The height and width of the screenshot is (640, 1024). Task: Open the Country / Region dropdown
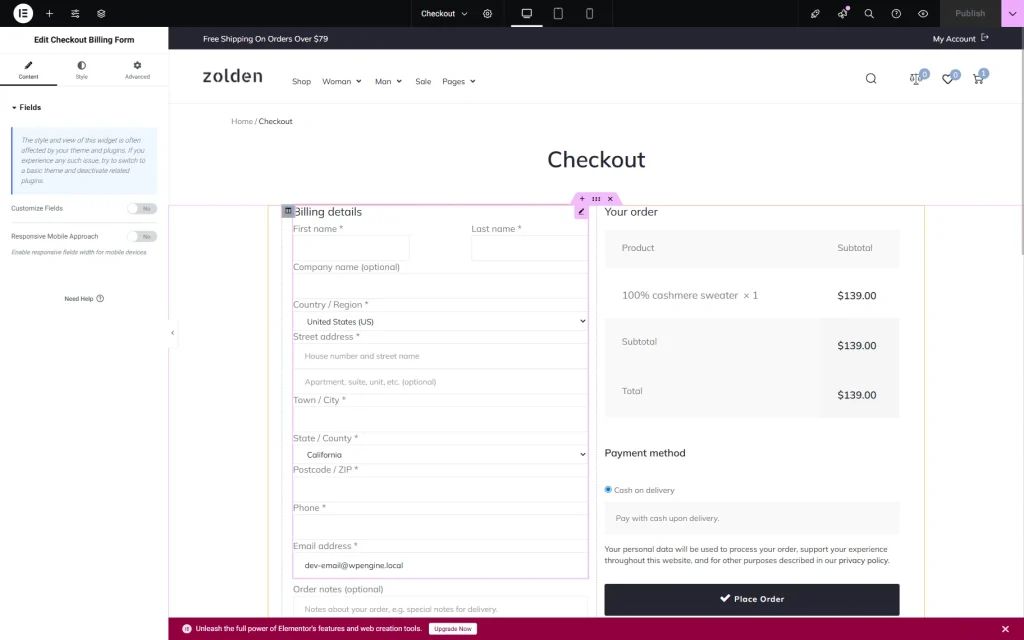[x=440, y=321]
